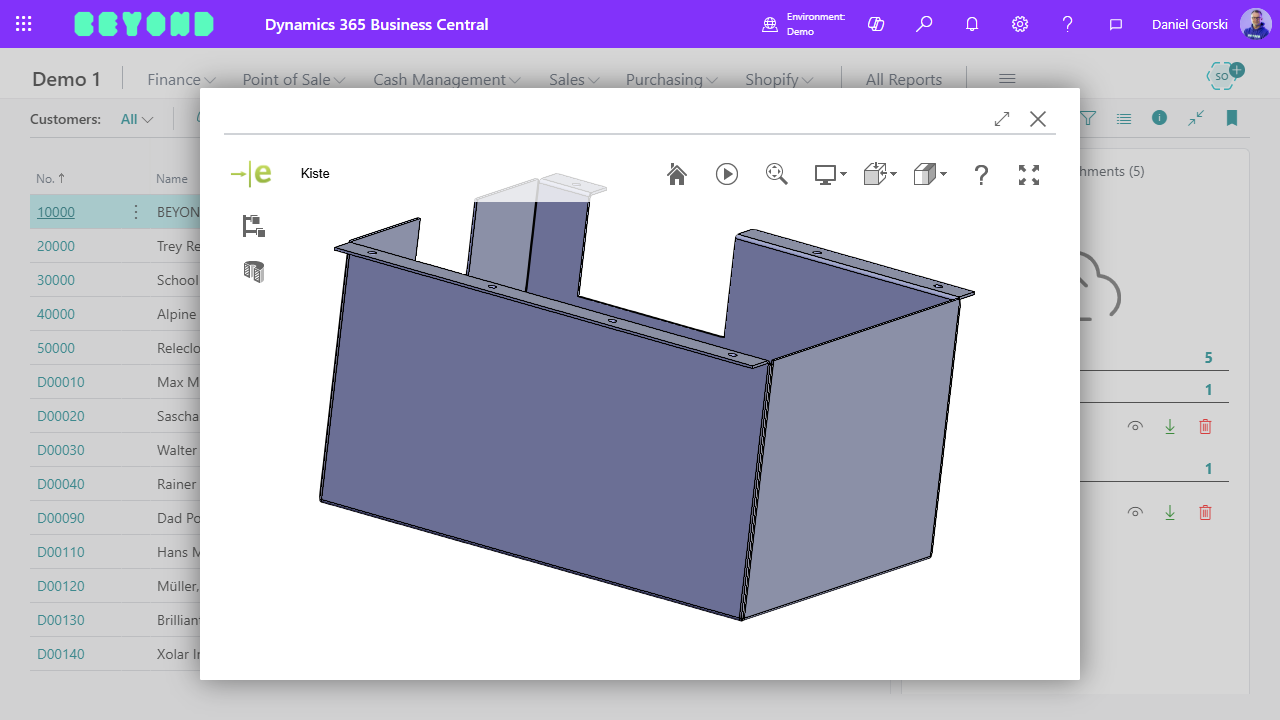Expand the viewer dialog with diagonal arrows
The height and width of the screenshot is (720, 1280).
(1002, 119)
